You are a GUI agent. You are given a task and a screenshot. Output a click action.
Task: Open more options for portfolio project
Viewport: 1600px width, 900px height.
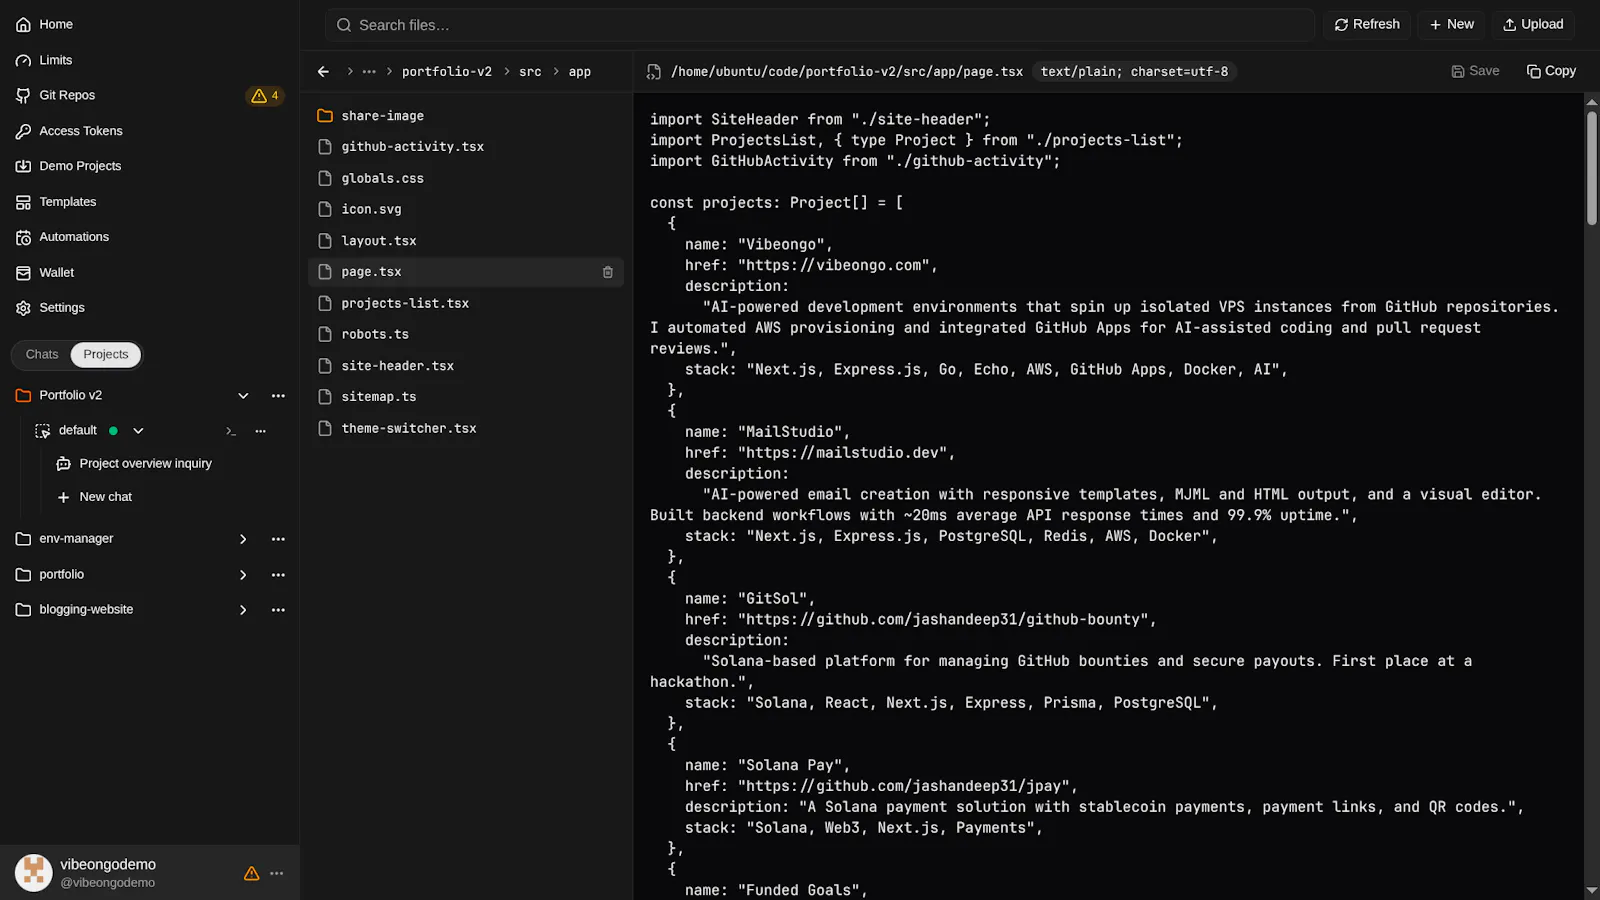pos(278,575)
